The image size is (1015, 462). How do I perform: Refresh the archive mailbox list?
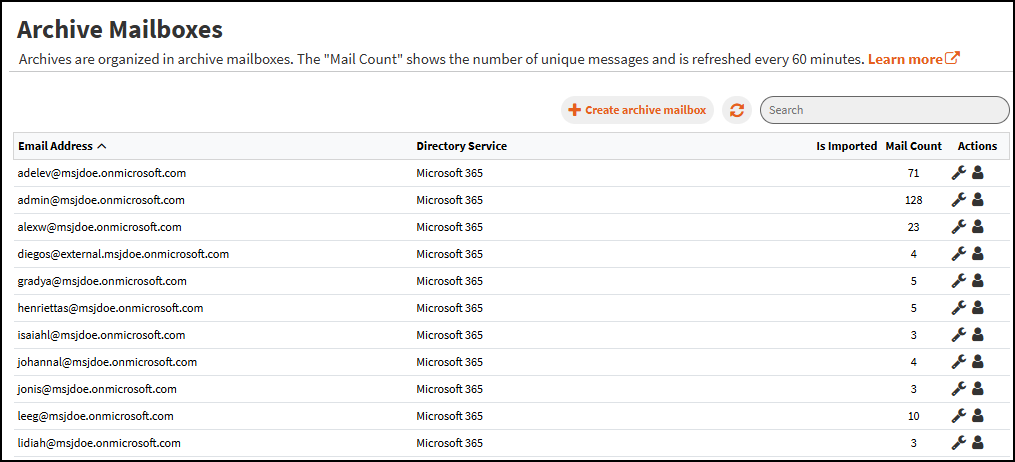tap(737, 110)
